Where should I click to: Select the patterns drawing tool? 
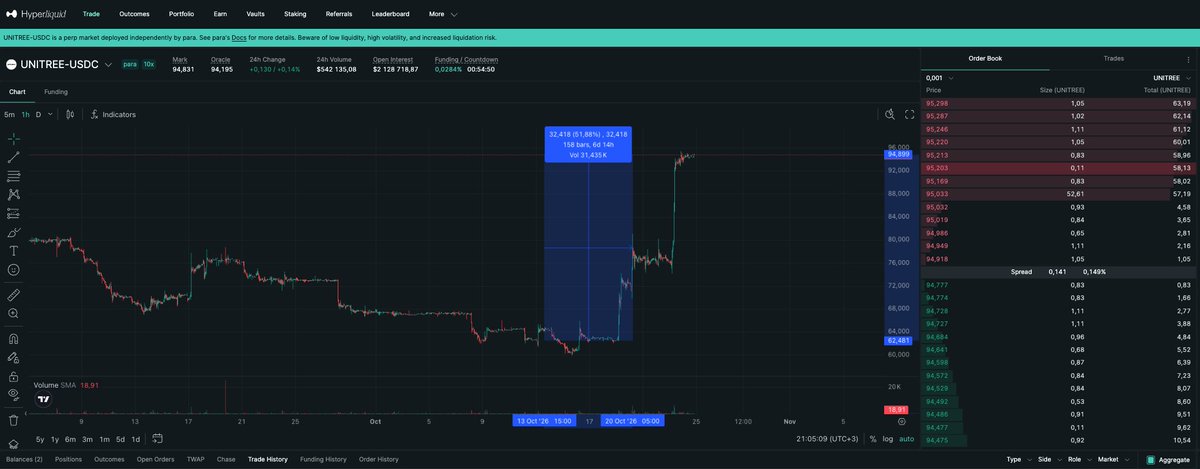(x=13, y=195)
